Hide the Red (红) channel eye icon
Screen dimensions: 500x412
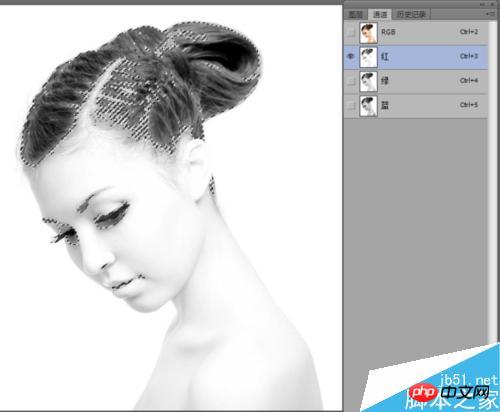point(351,57)
